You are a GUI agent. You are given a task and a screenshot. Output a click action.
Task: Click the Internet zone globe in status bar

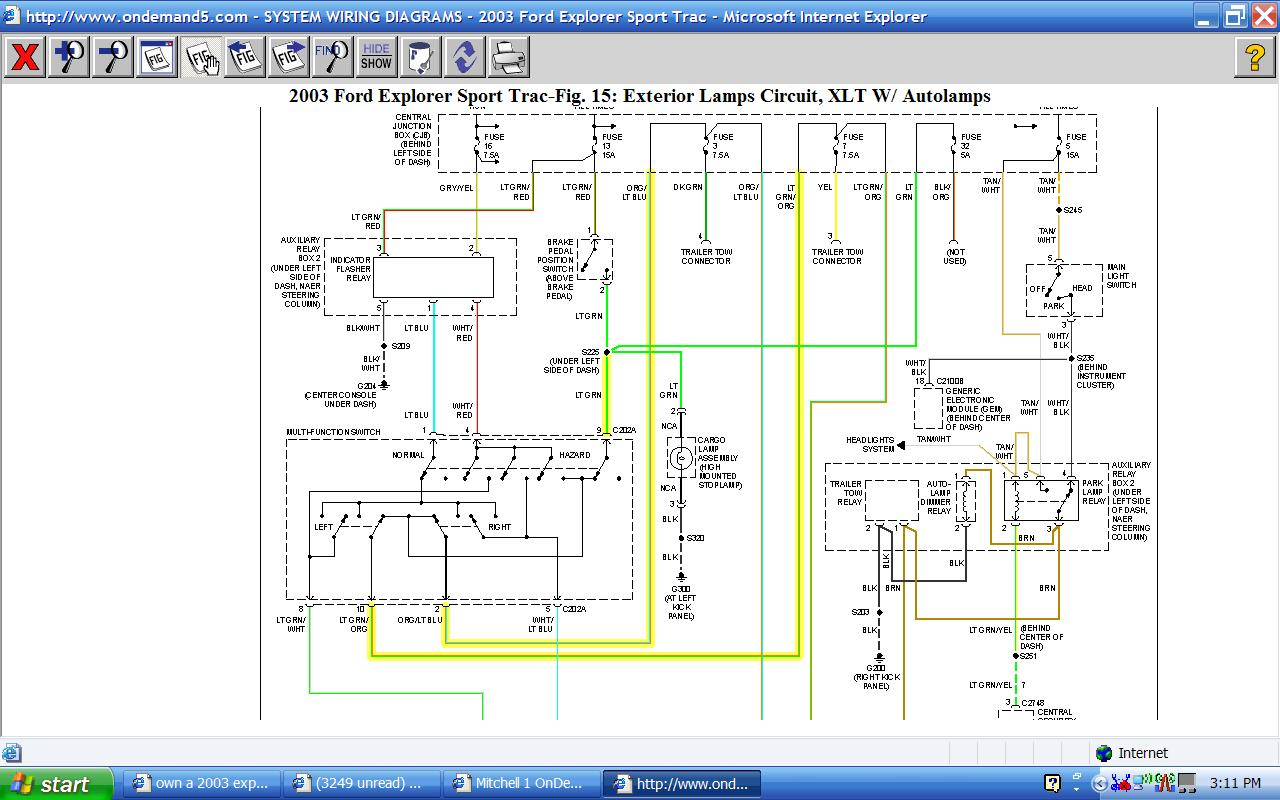click(1104, 753)
